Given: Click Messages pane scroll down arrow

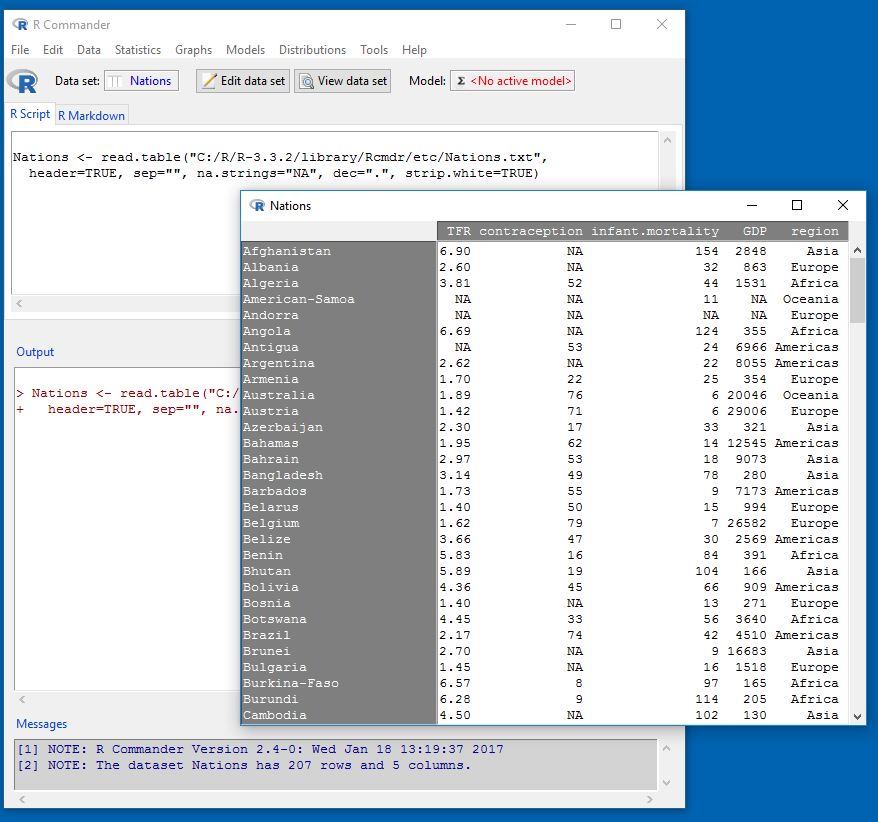Looking at the screenshot, I should point(666,782).
